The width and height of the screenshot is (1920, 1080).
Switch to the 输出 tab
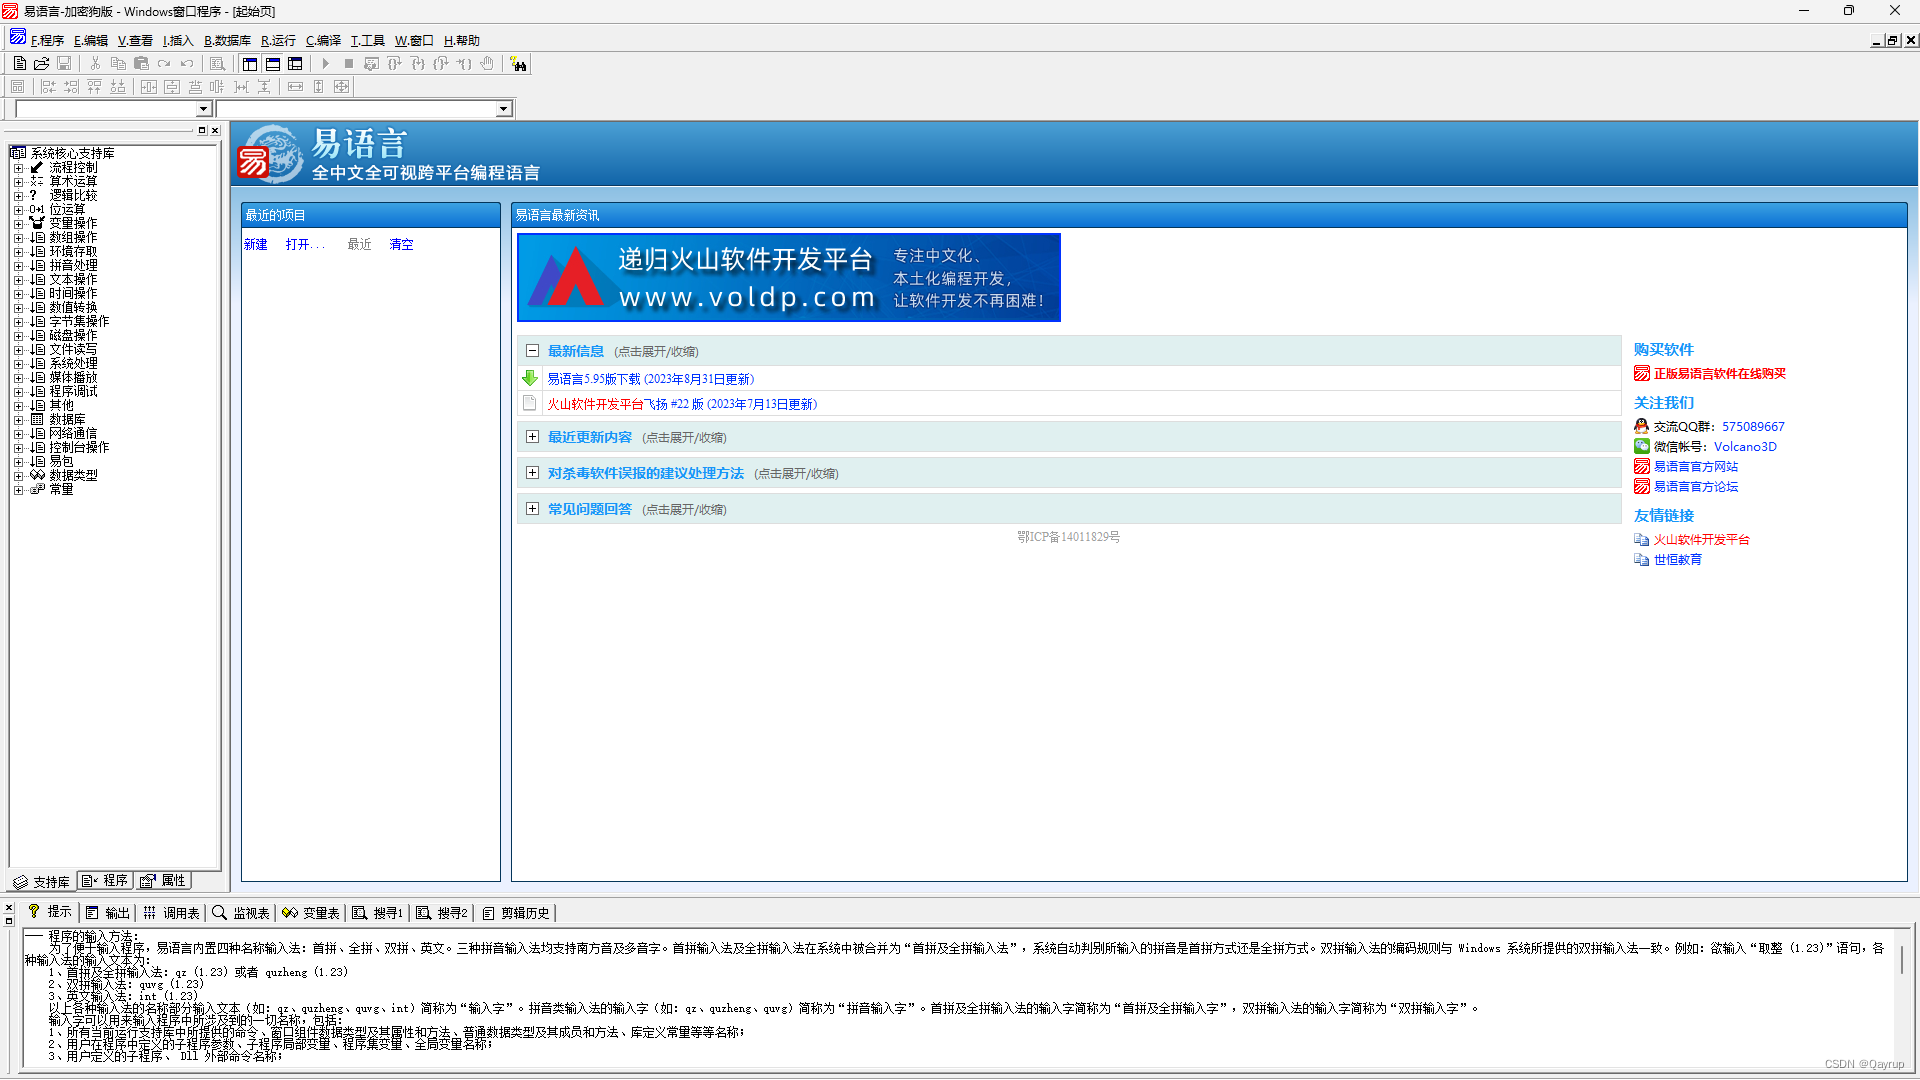tap(108, 912)
